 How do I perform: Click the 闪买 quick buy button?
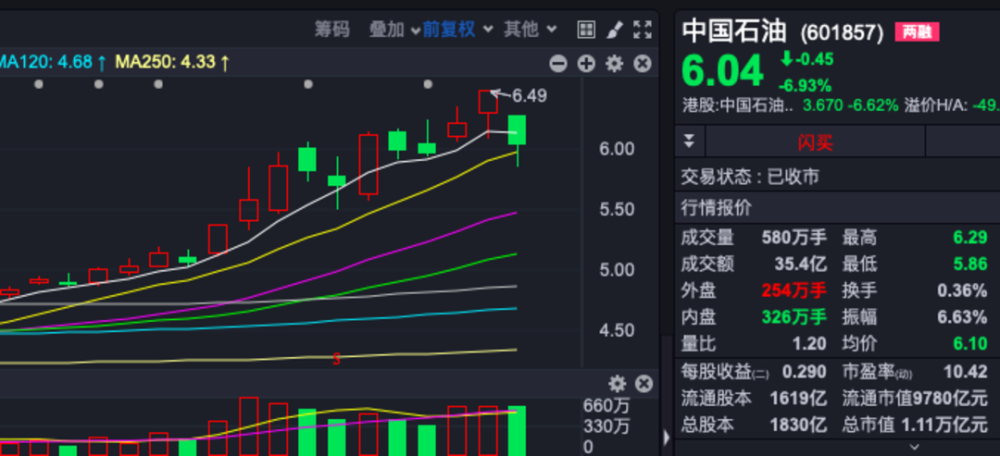815,142
